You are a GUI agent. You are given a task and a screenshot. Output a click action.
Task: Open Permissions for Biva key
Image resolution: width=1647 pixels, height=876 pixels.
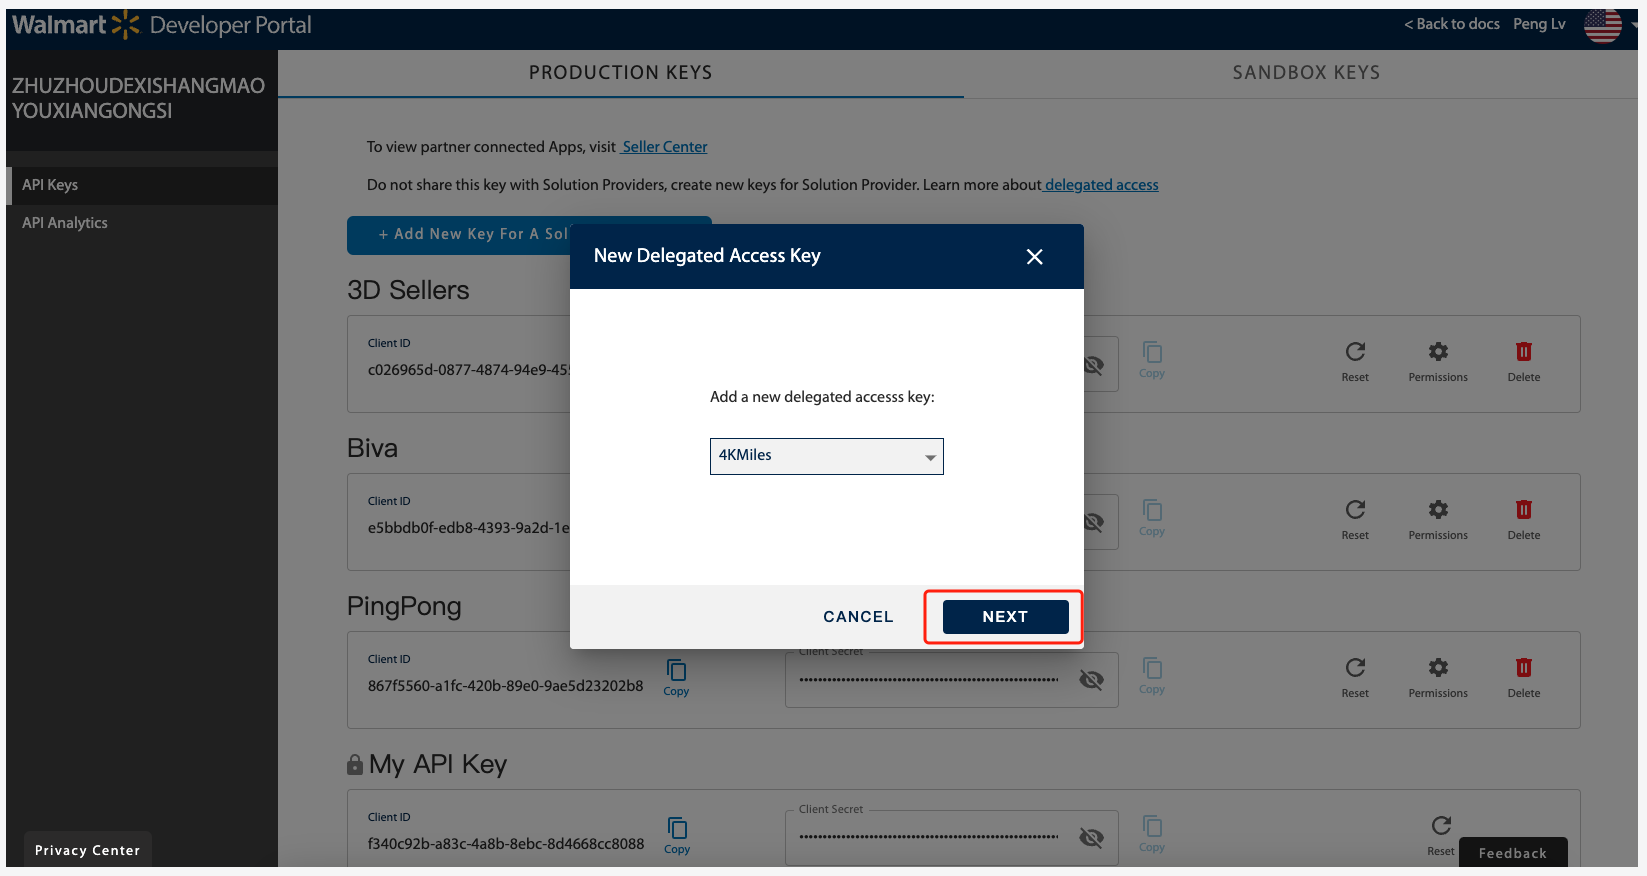pos(1438,520)
